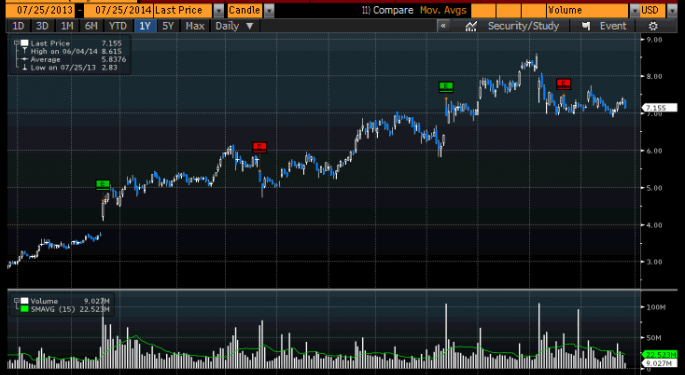Screen dimensions: 685x375
Task: Select the 1Y range tab
Action: pos(145,26)
